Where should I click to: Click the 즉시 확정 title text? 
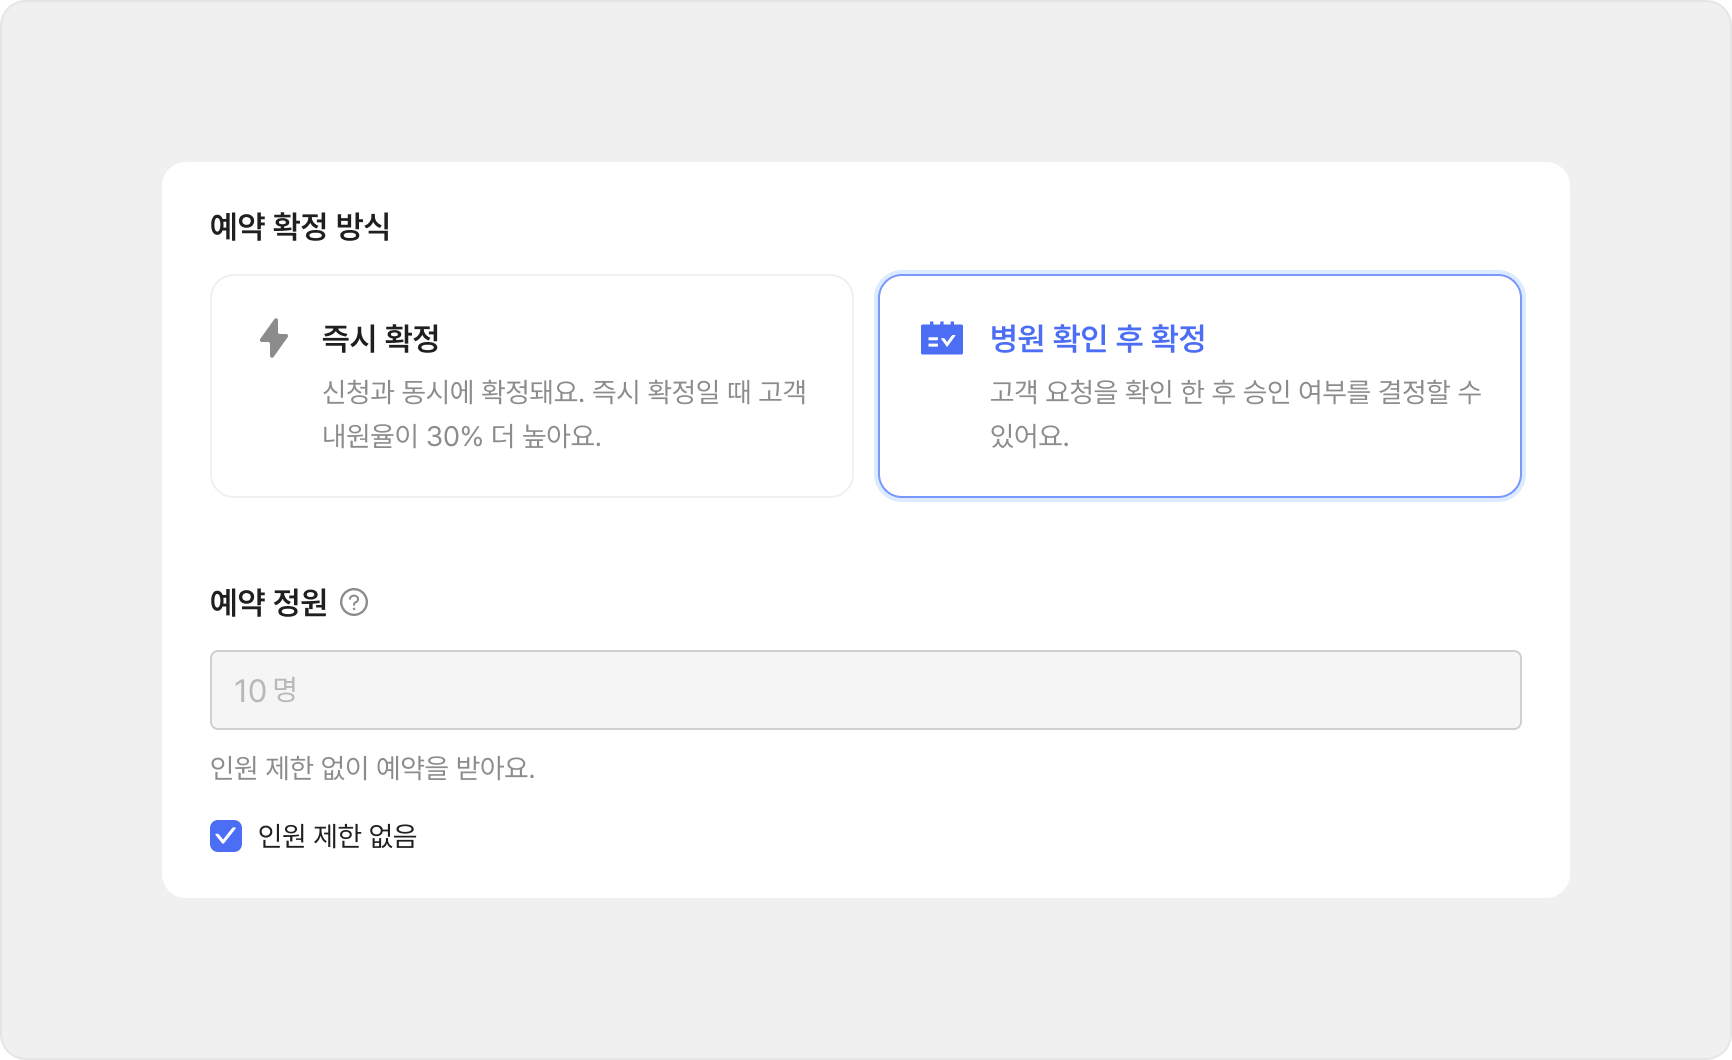(381, 338)
